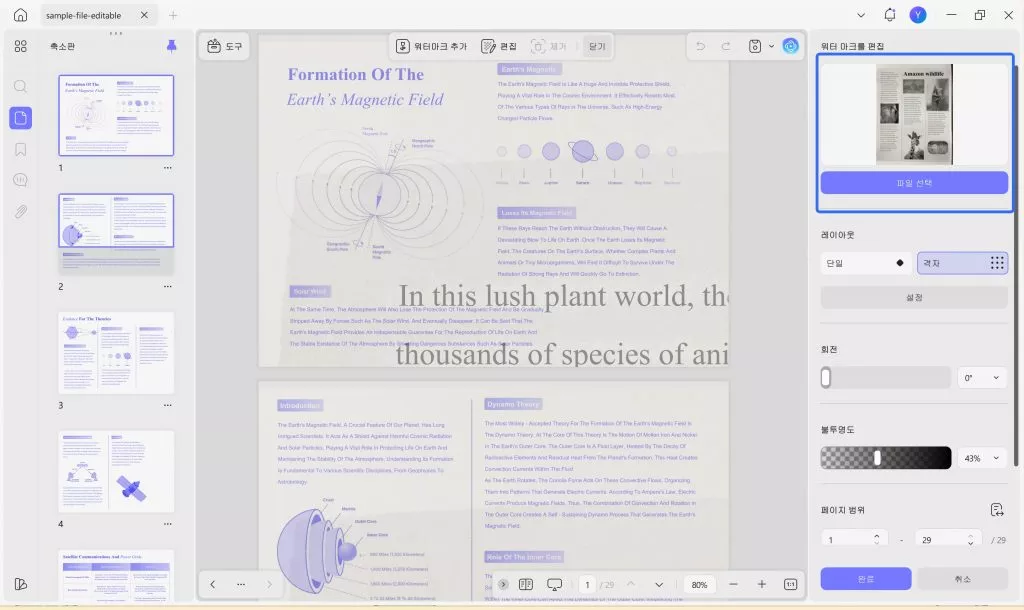Open more options for page 3
The width and height of the screenshot is (1024, 610).
coord(168,406)
